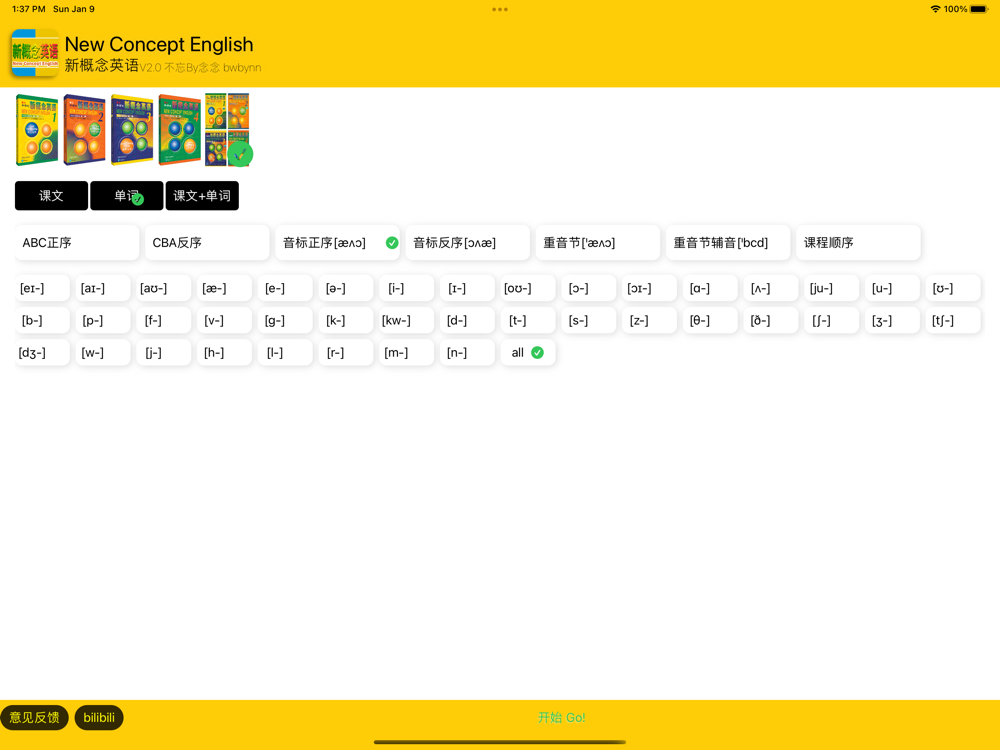The width and height of the screenshot is (1000, 750).
Task: Filter by consonant [z-]
Action: 649,320
